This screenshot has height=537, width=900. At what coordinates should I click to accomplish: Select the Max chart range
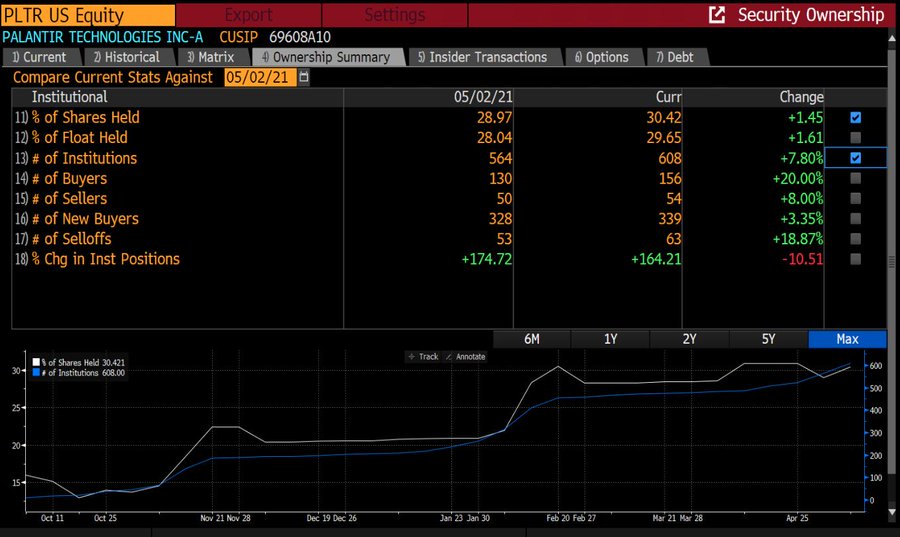pos(847,339)
